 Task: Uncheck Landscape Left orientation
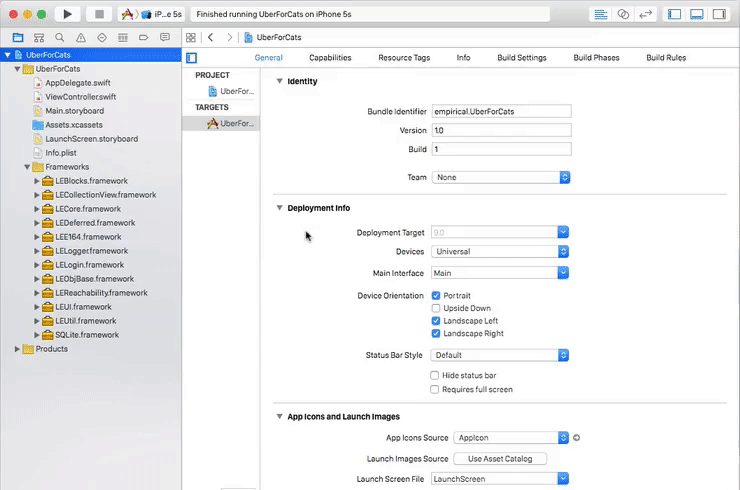click(x=436, y=321)
